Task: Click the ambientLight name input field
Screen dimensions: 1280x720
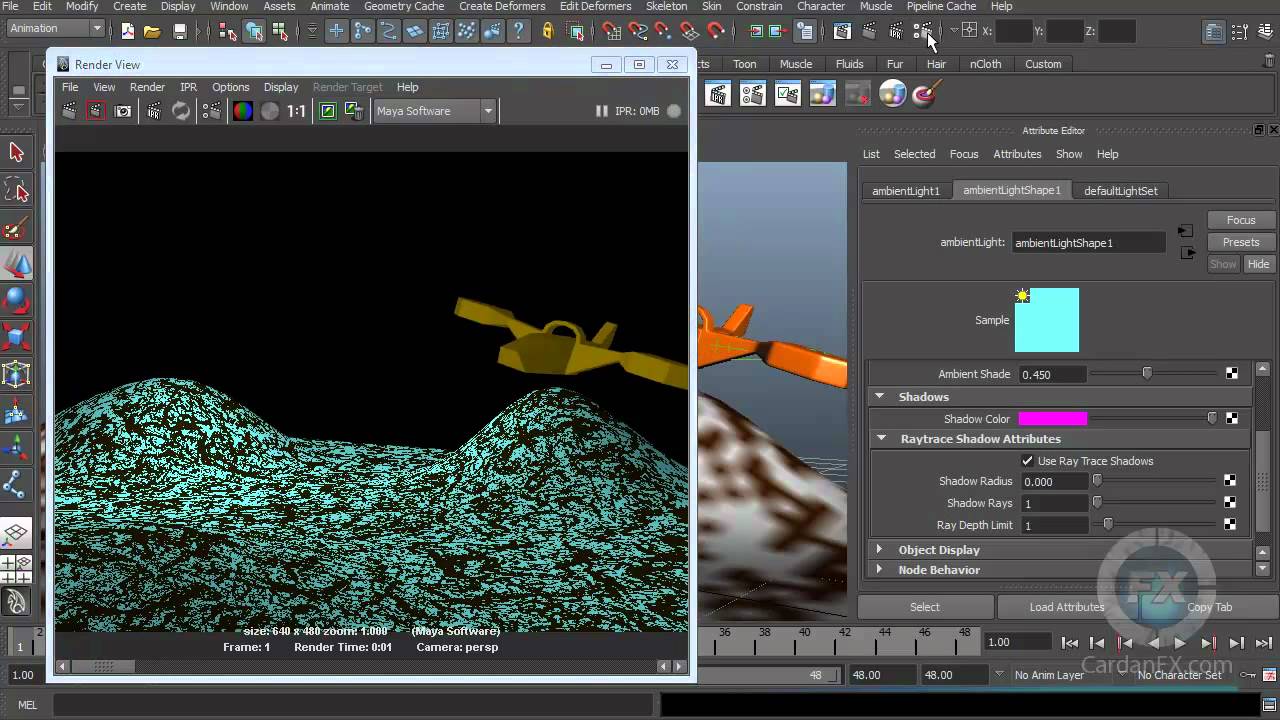Action: click(1089, 243)
